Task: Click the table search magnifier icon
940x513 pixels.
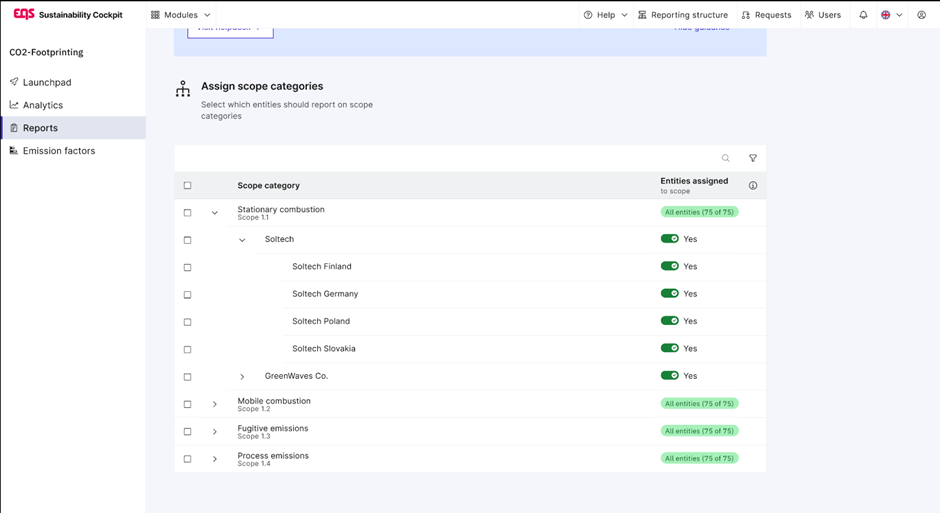Action: [x=726, y=158]
